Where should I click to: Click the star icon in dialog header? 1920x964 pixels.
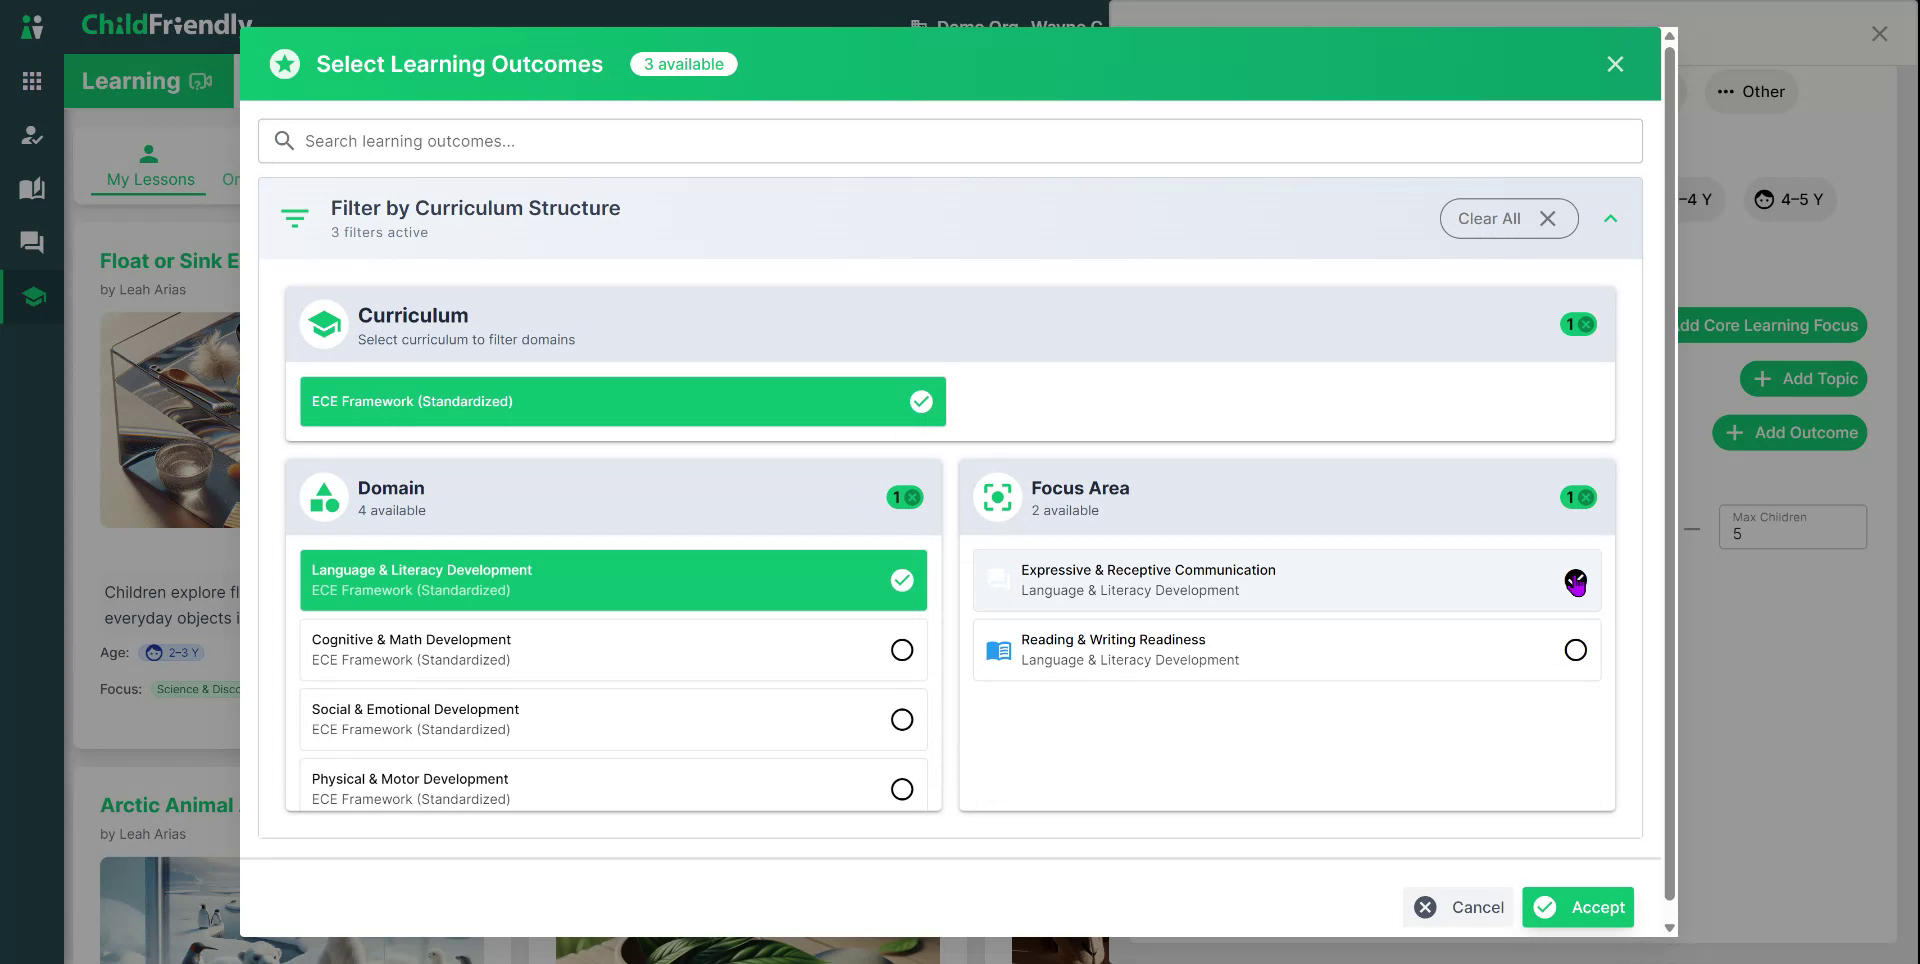[285, 64]
